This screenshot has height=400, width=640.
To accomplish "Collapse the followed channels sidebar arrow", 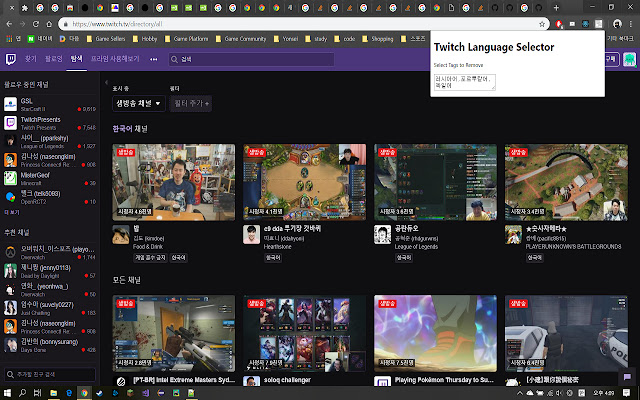I will tap(106, 82).
